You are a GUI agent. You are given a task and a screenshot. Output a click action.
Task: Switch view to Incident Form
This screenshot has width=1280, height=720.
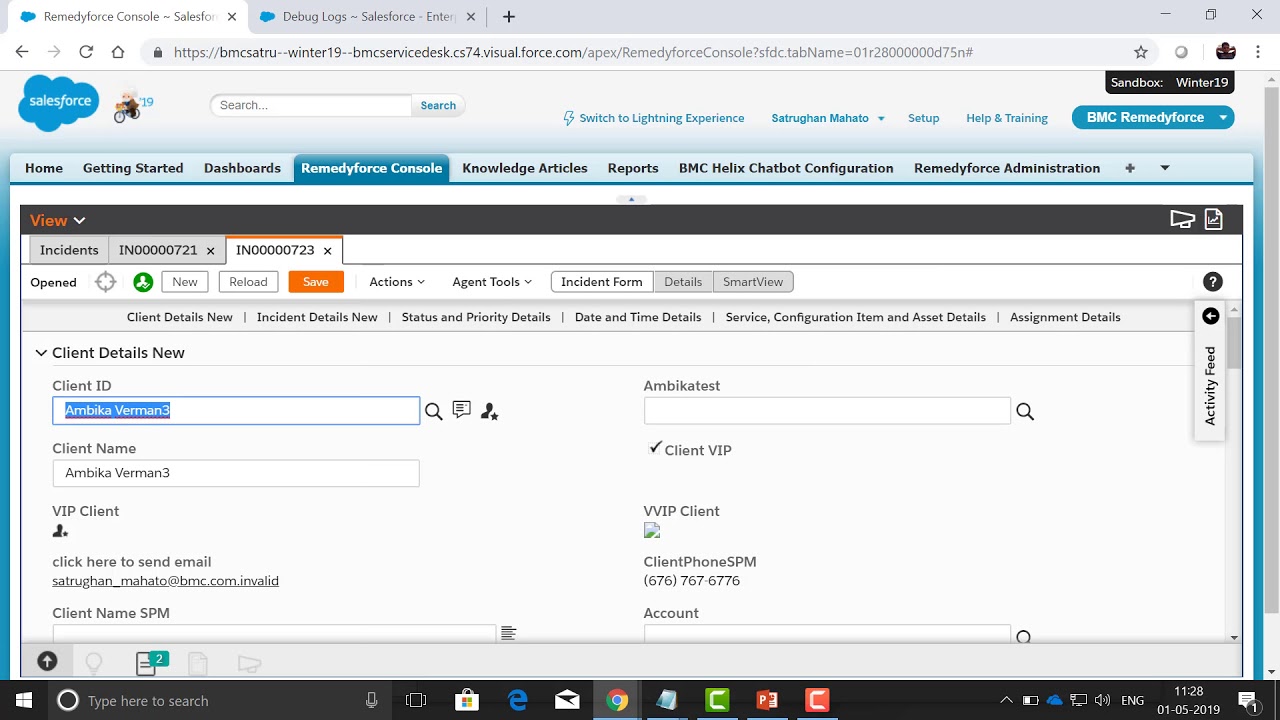pos(602,282)
